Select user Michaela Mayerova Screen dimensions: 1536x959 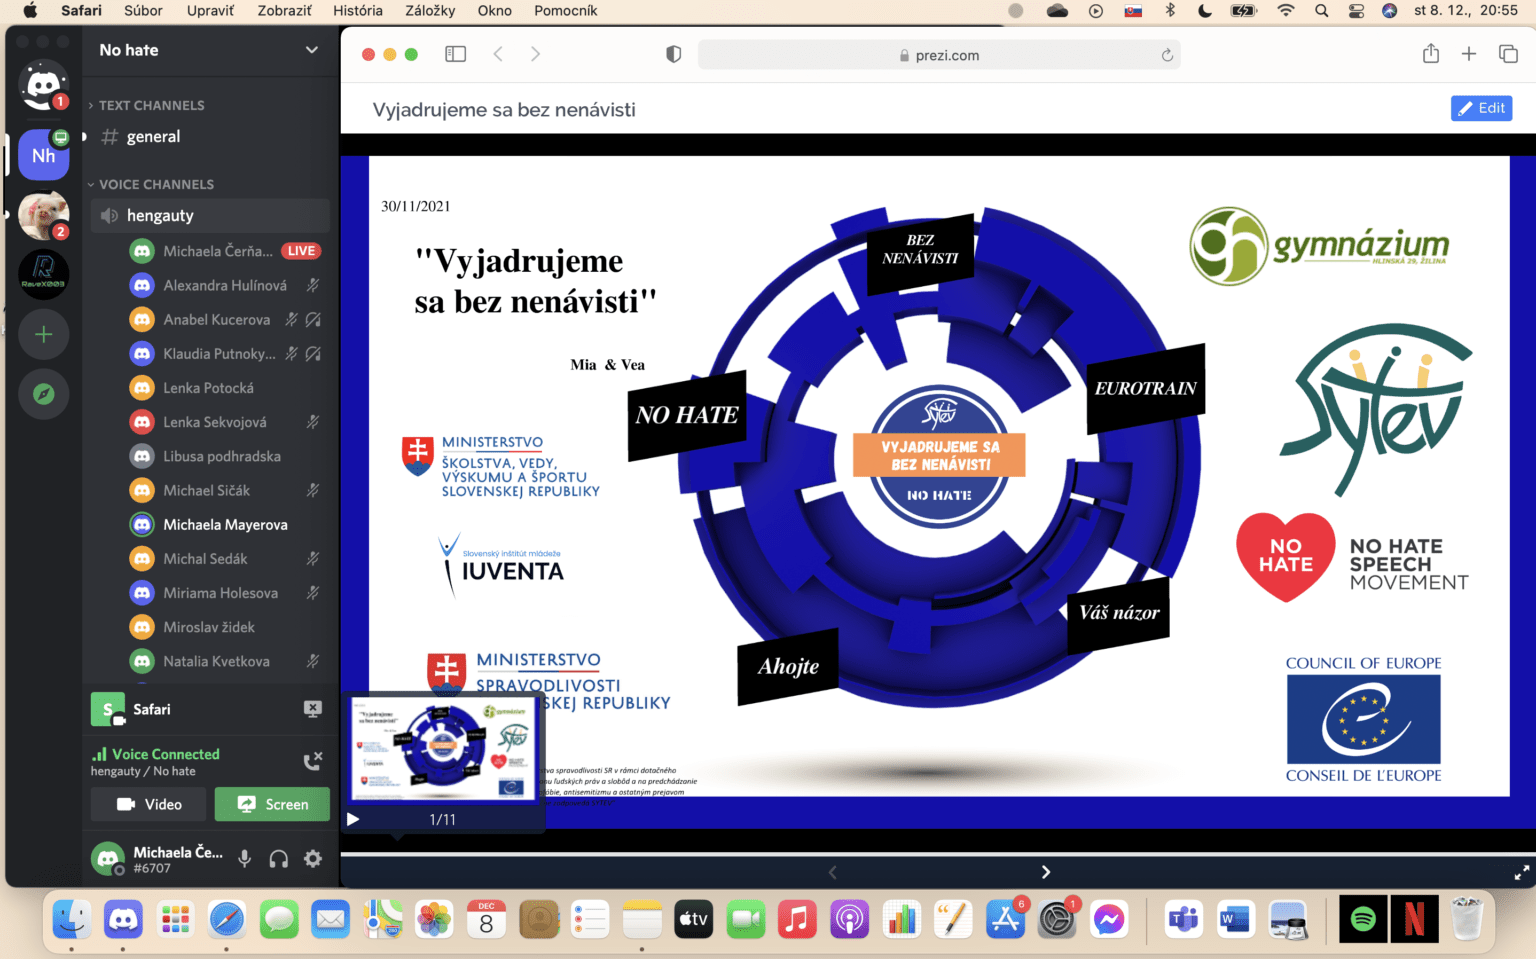tap(225, 524)
